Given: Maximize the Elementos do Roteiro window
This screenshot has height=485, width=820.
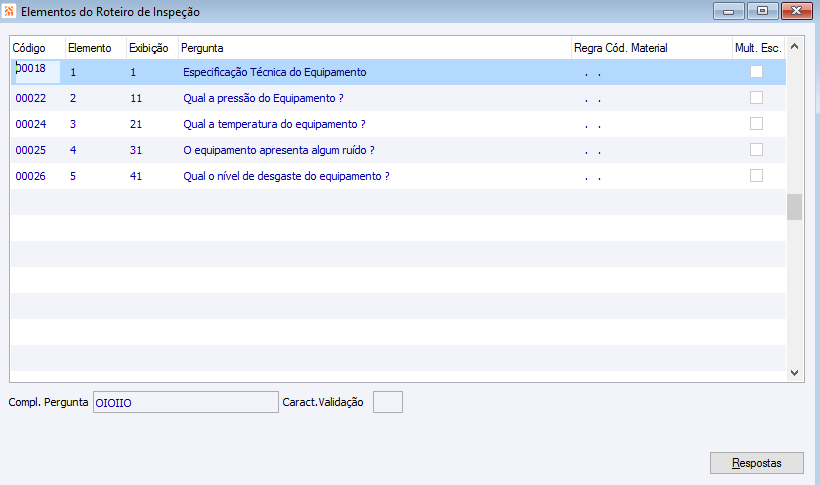Looking at the screenshot, I should click(762, 11).
